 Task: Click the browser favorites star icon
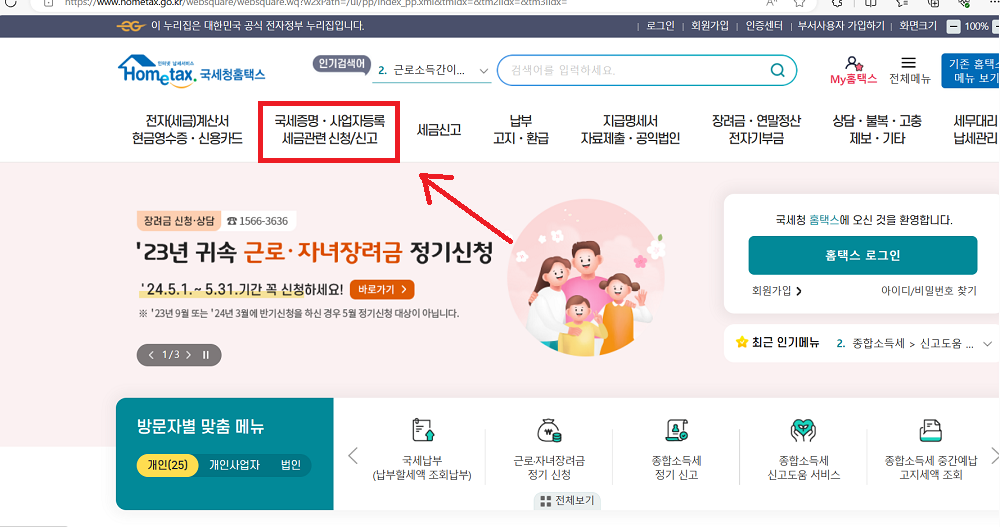tap(799, 3)
